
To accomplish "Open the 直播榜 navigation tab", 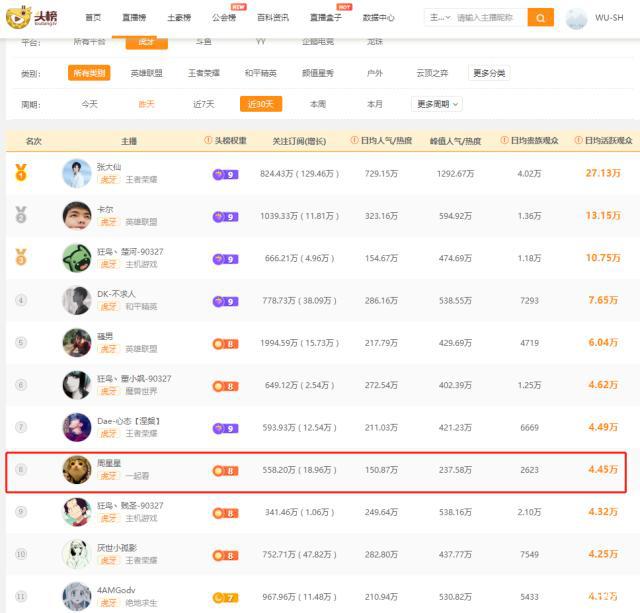I will pos(135,18).
